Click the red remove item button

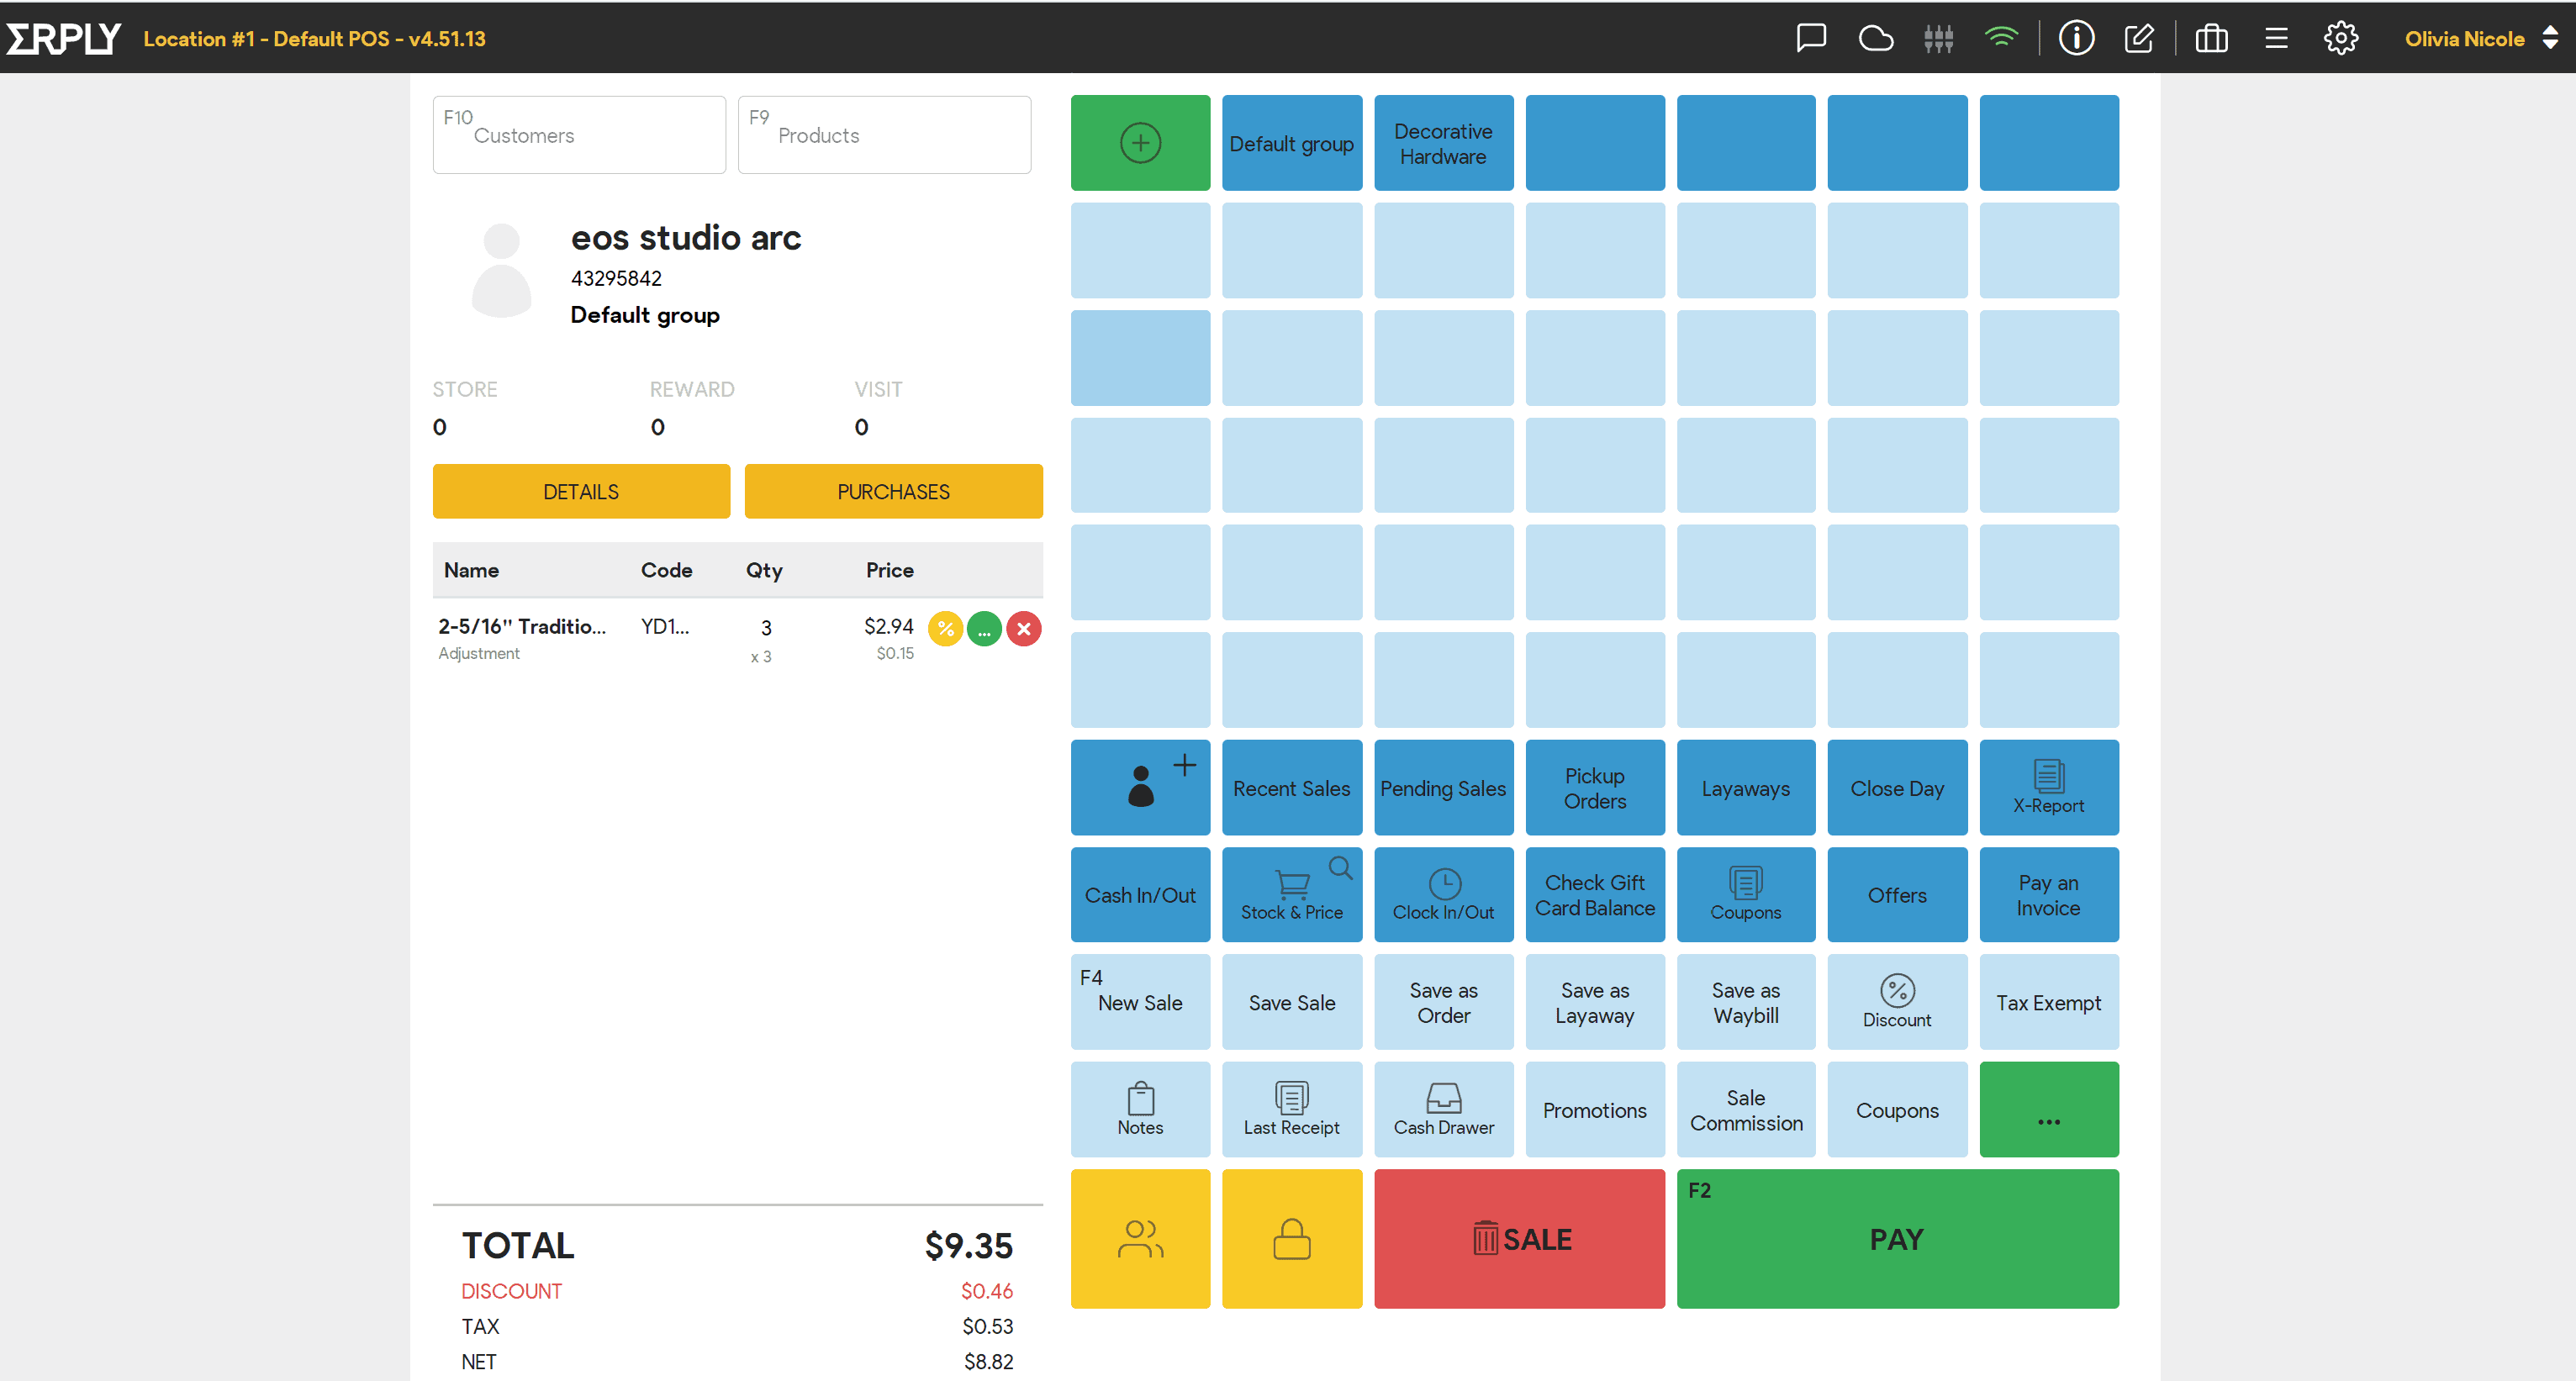(x=1024, y=629)
